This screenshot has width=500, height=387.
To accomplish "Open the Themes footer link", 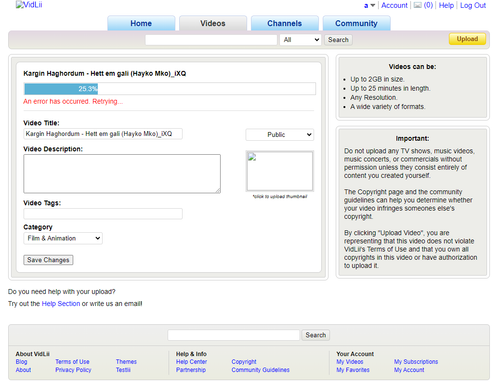I will pos(126,362).
